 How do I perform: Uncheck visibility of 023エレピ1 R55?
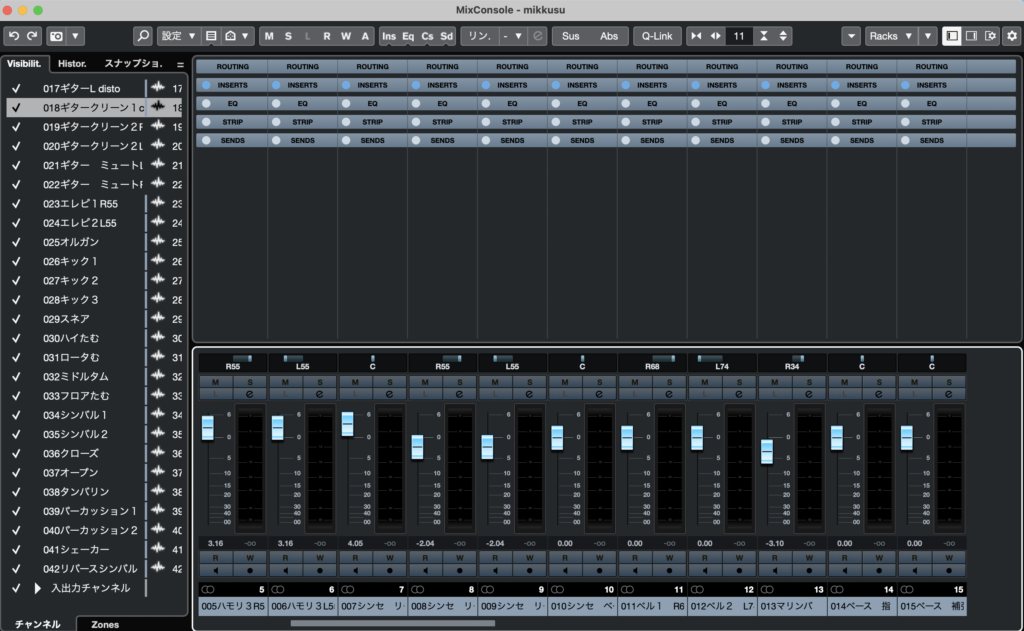click(x=16, y=204)
